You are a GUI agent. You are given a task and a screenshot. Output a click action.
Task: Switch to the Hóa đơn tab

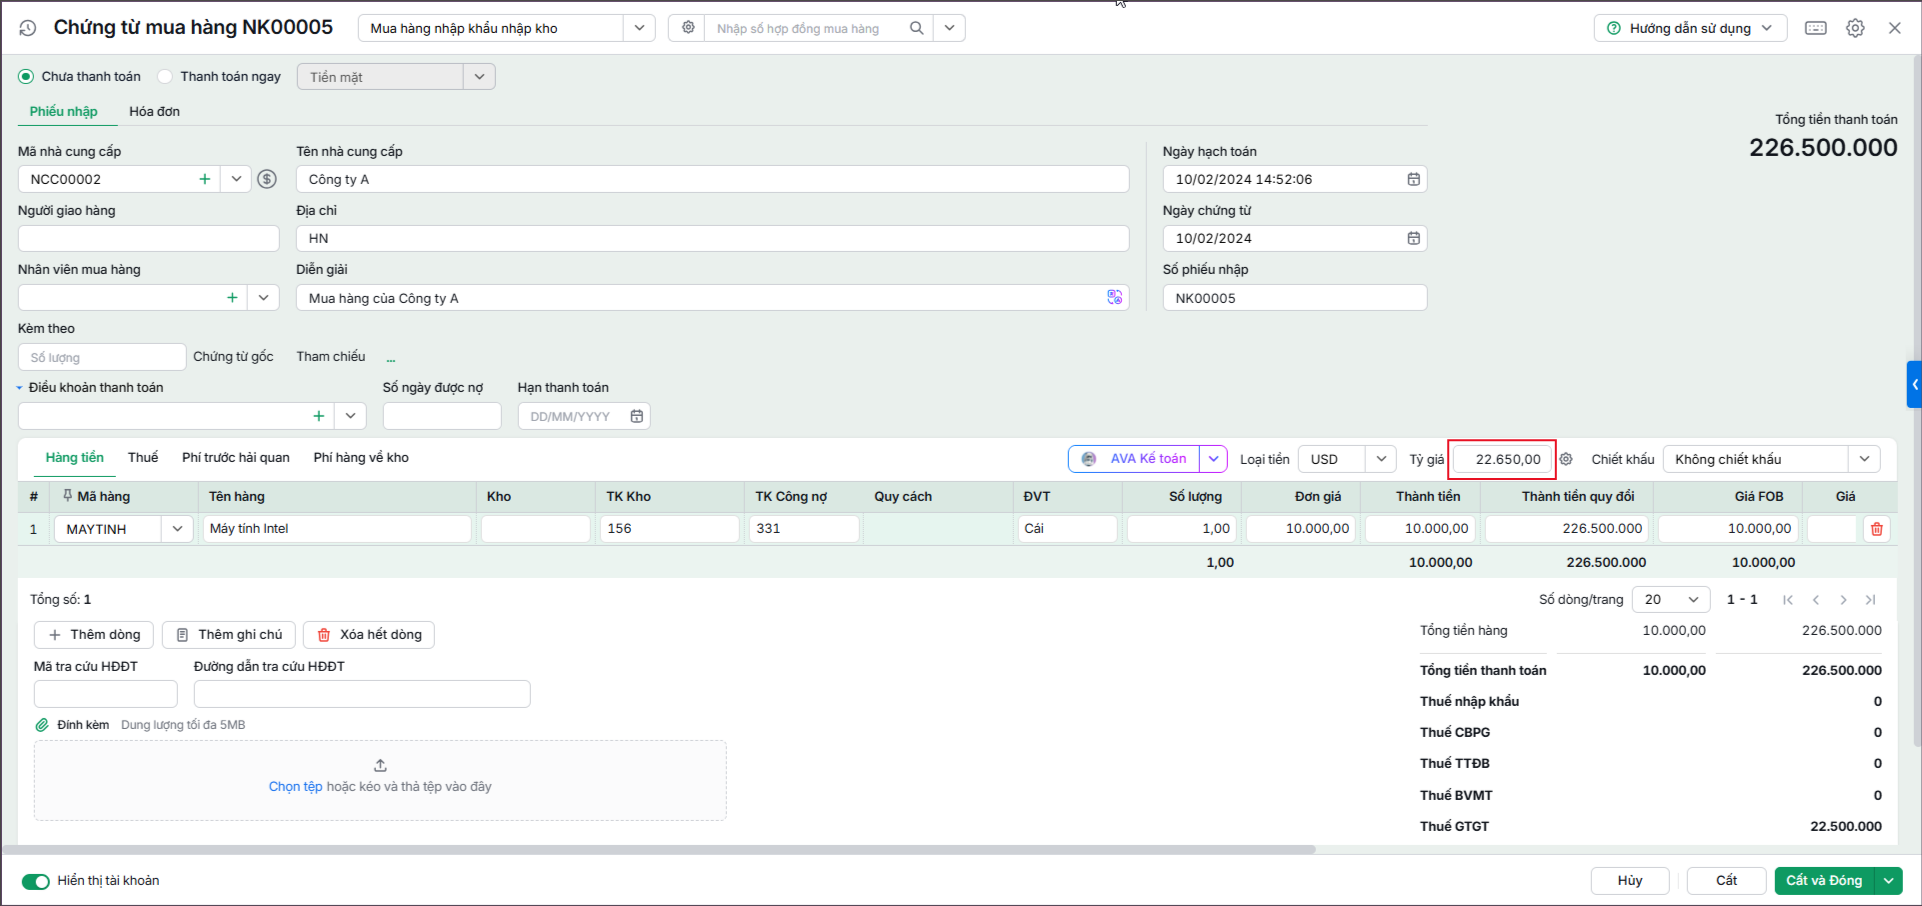click(x=154, y=111)
